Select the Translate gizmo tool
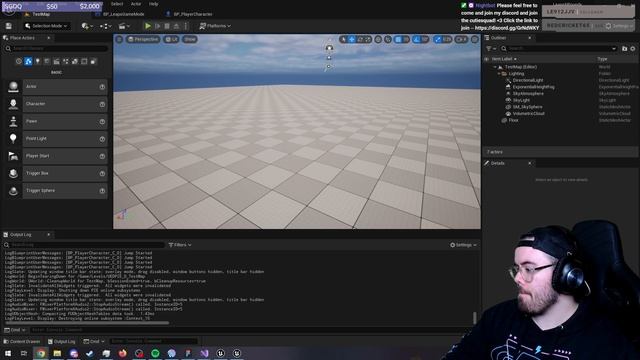Image resolution: width=640 pixels, height=360 pixels. [x=351, y=39]
